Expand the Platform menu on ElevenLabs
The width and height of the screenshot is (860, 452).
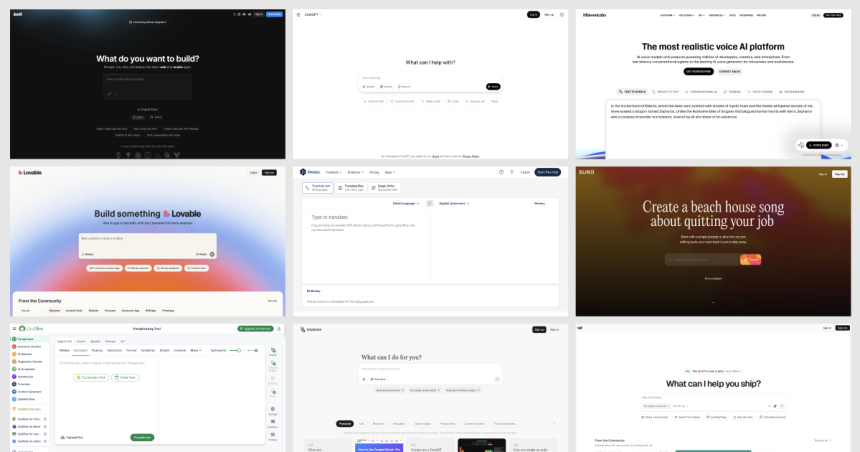coord(667,15)
